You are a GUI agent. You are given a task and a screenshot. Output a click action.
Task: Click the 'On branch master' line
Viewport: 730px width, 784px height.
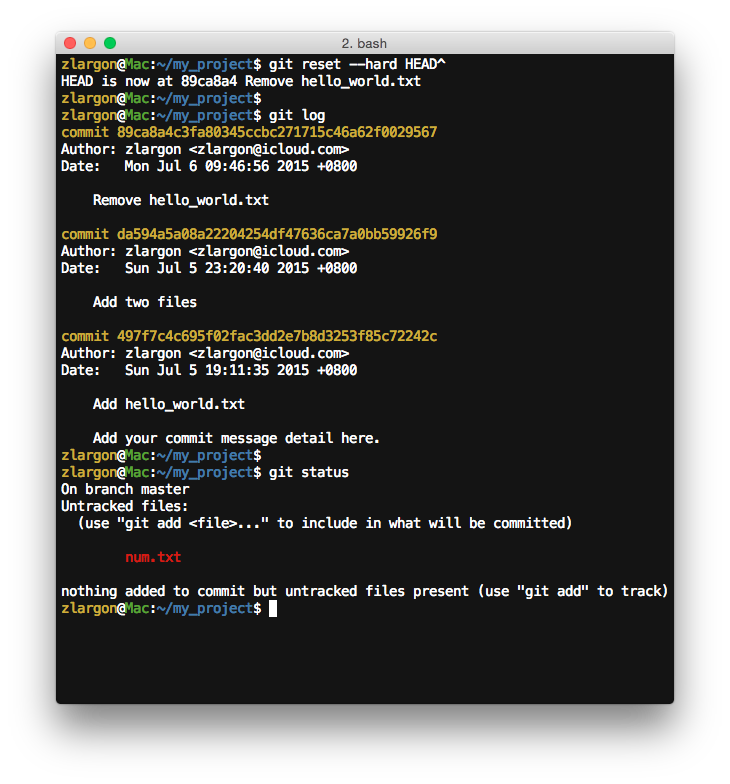coord(125,490)
